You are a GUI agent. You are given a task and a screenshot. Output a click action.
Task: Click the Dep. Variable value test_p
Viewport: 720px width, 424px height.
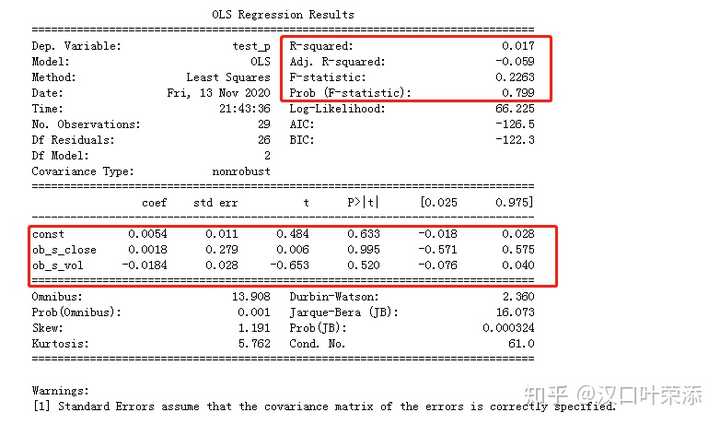pos(251,46)
